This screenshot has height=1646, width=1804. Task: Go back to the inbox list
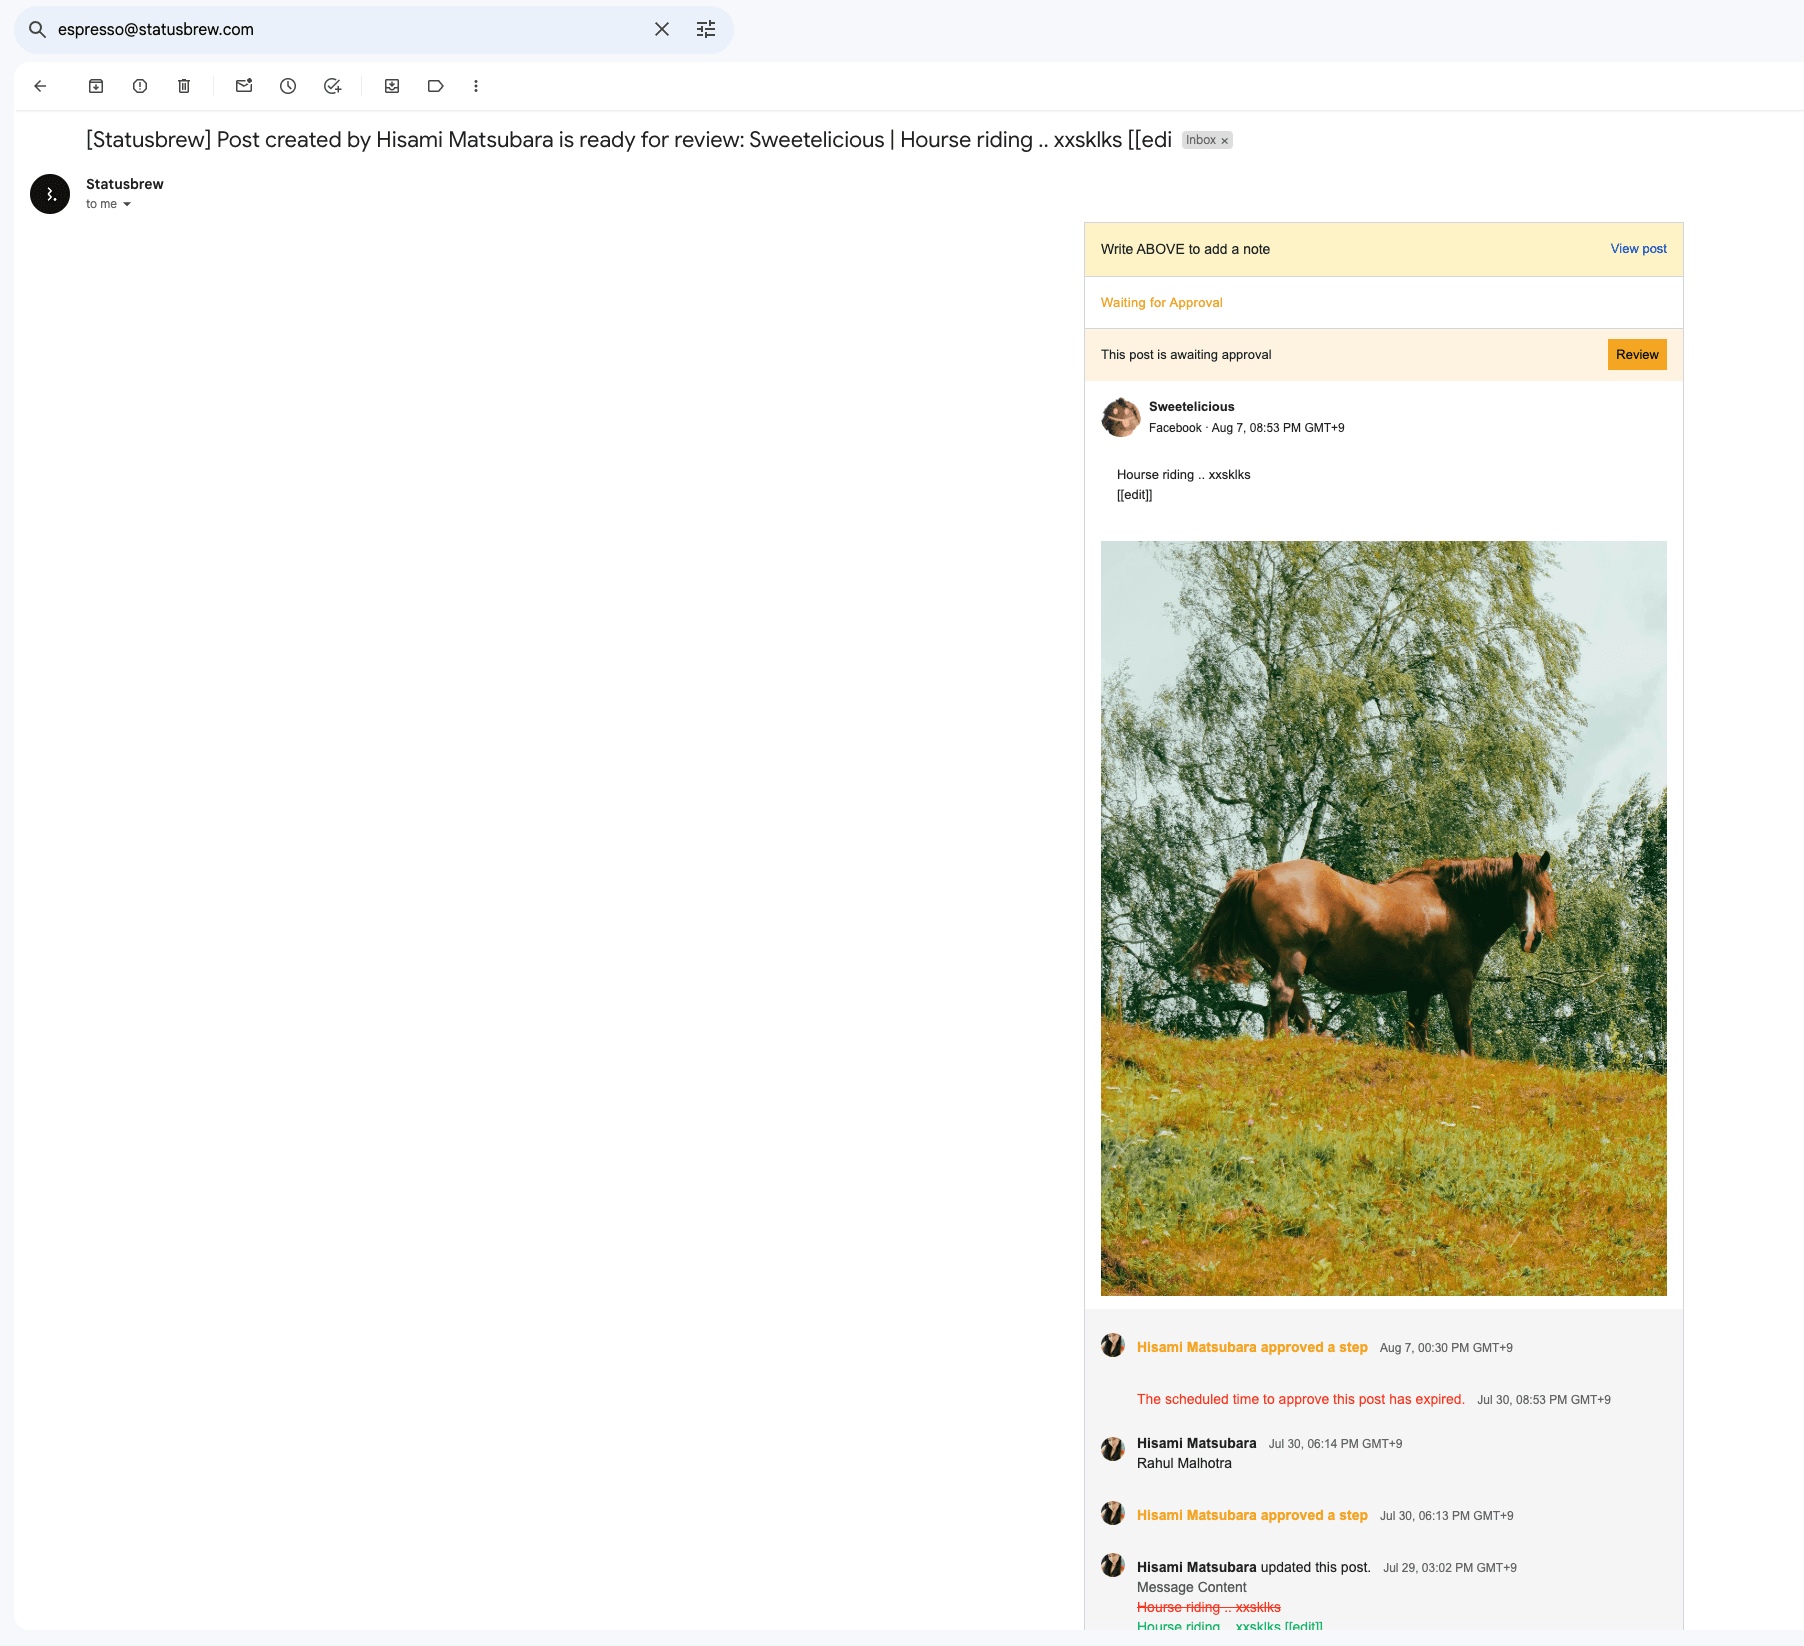(x=40, y=86)
